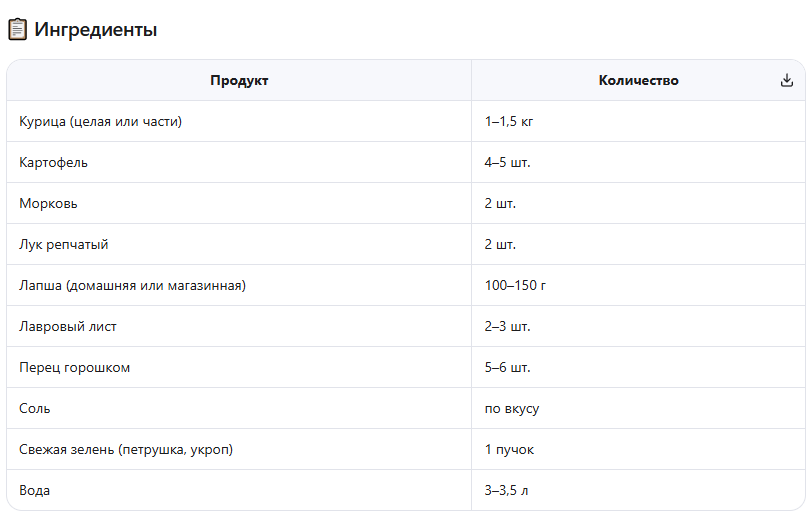Click the 3–3,5 л quantity cell

[x=638, y=490]
